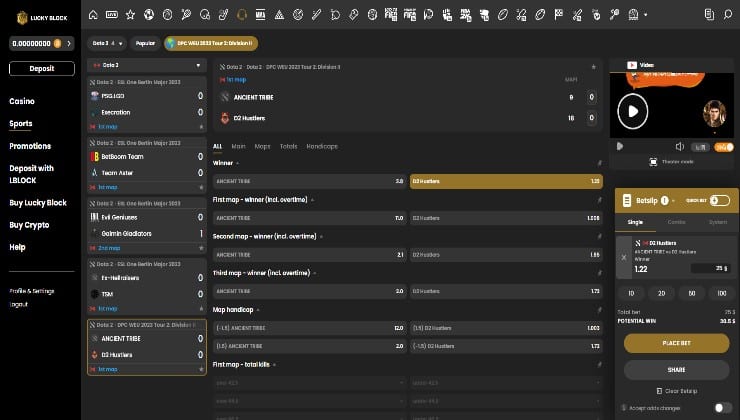Toggle favorite star for Evil Geniuses match

click(202, 248)
